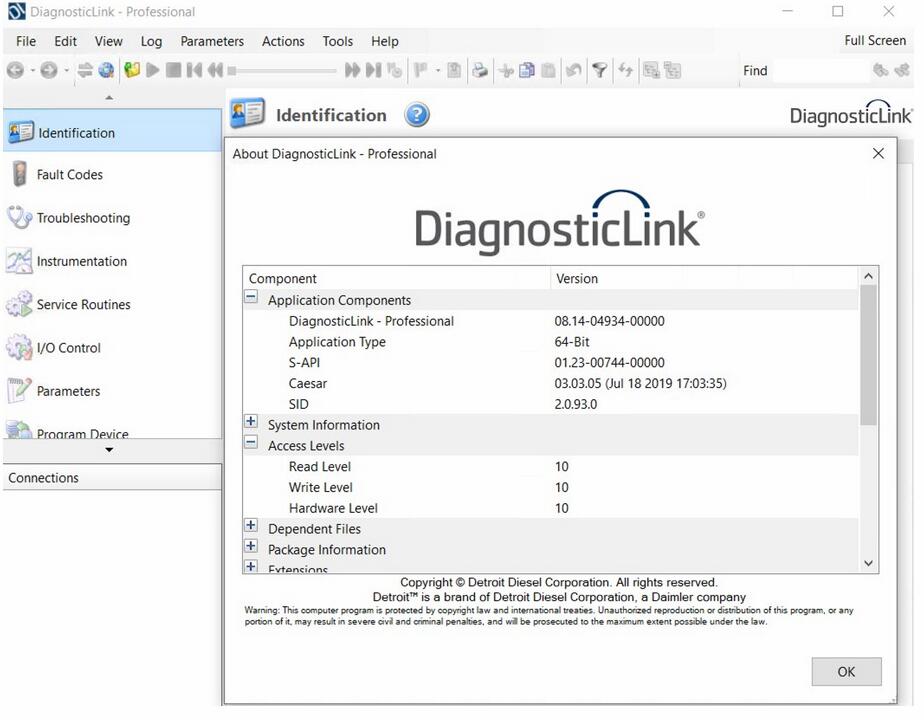
Task: Expand the Dependent Files section
Action: (250, 525)
